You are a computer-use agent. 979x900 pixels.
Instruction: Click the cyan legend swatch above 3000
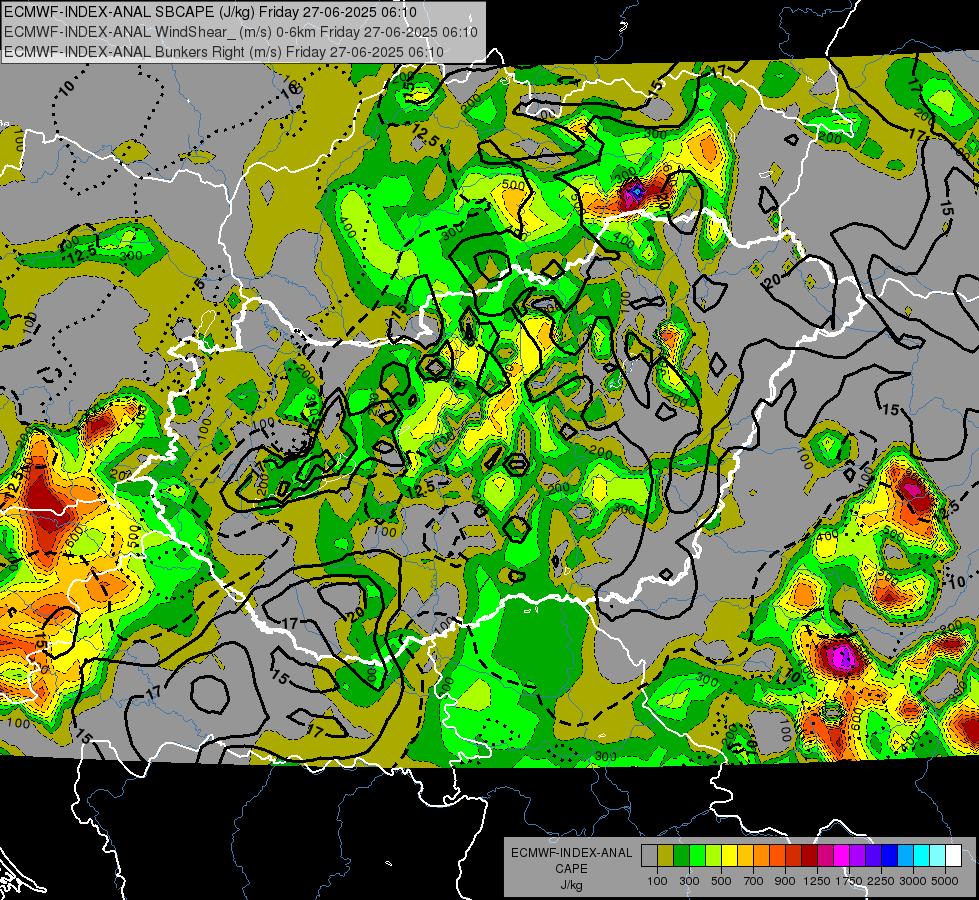point(922,855)
